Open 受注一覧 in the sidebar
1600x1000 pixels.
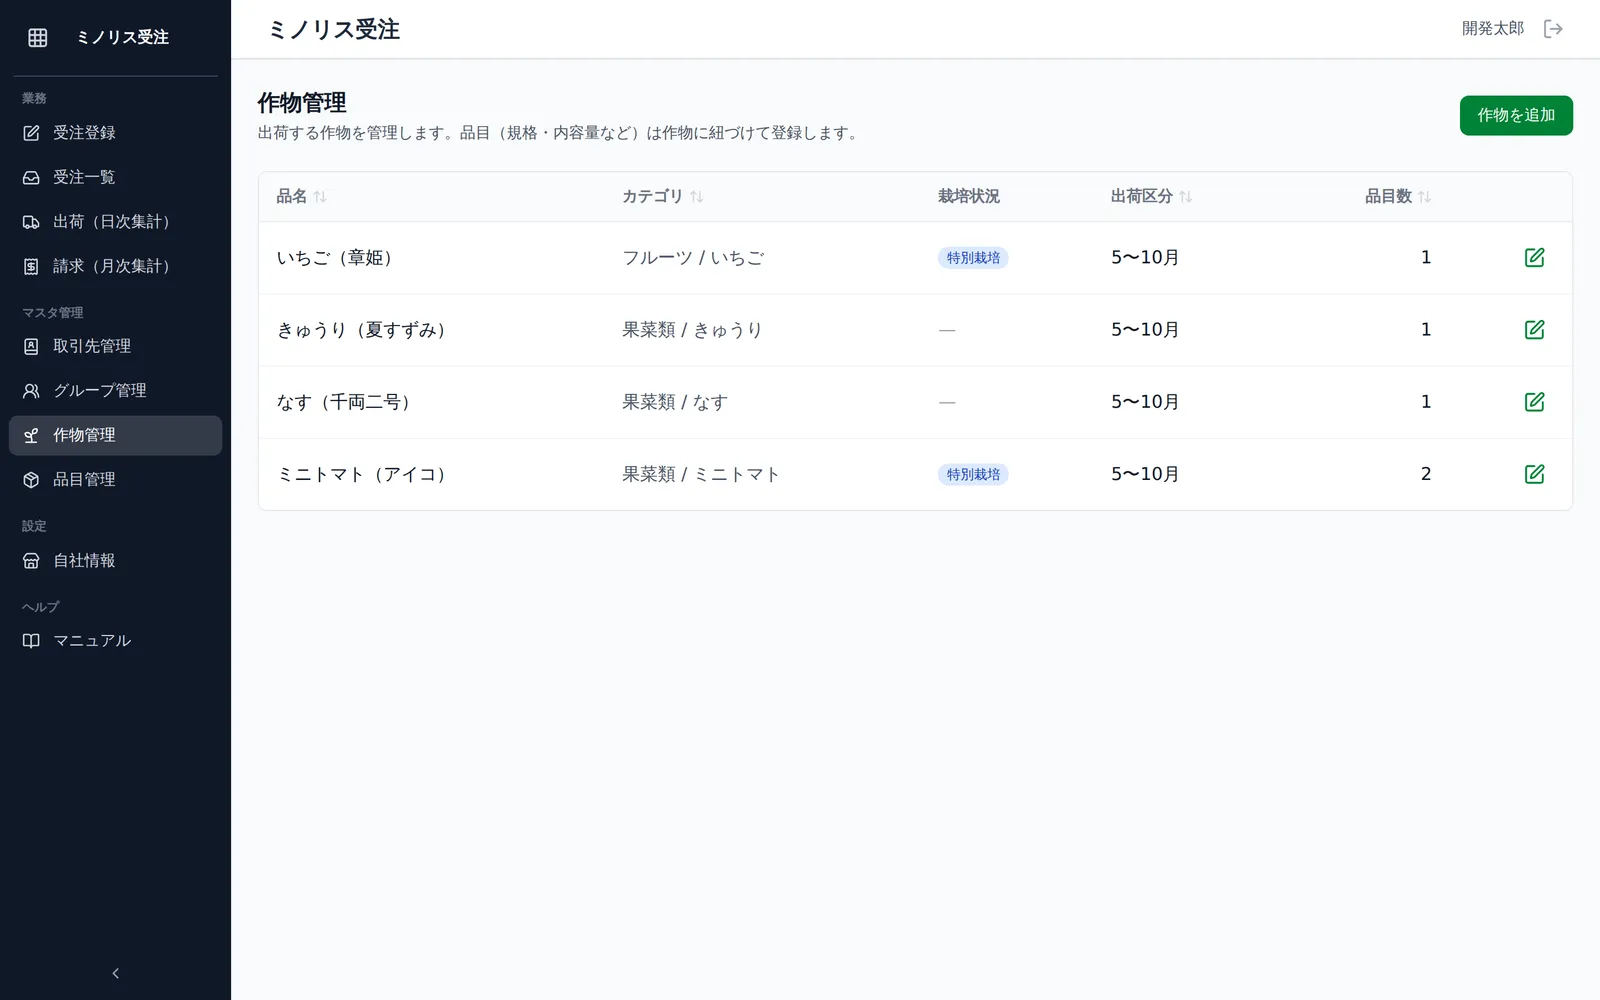[116, 177]
